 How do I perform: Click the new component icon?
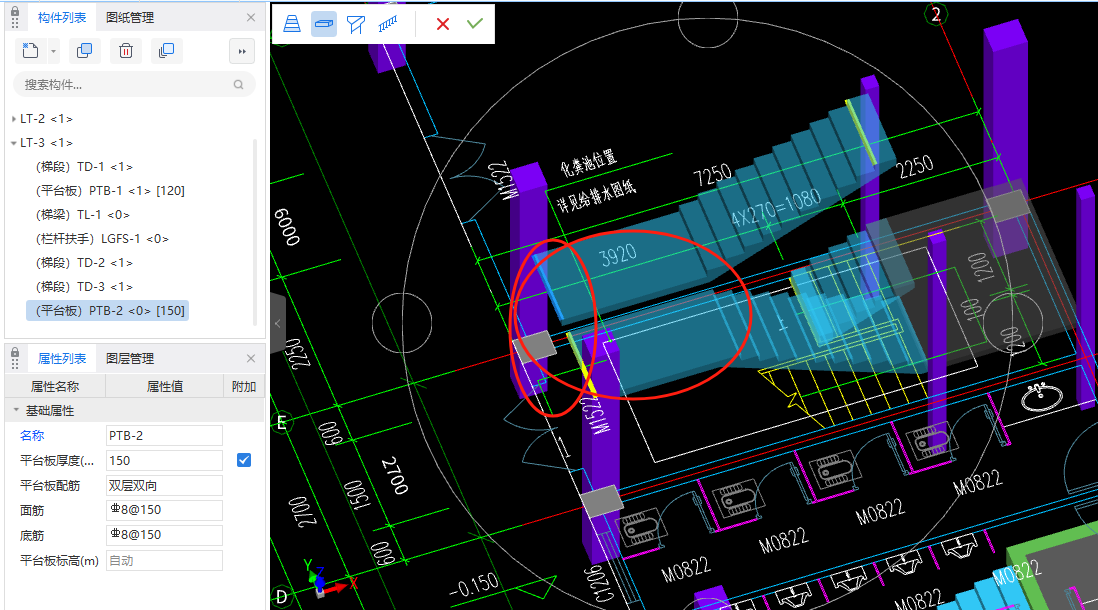click(30, 50)
